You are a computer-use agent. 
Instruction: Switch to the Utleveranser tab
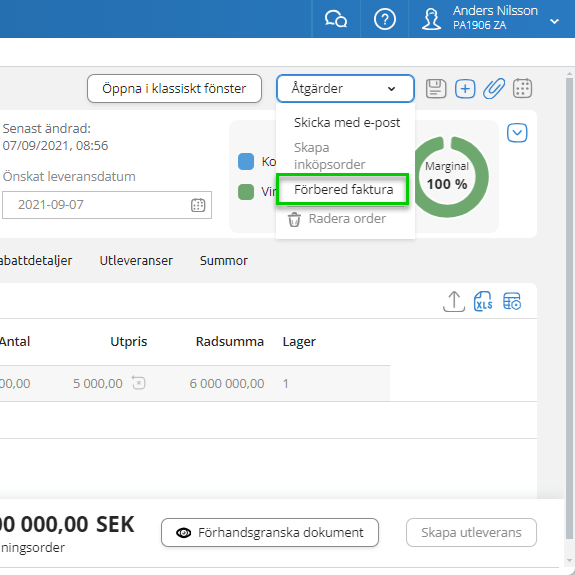pyautogui.click(x=136, y=261)
